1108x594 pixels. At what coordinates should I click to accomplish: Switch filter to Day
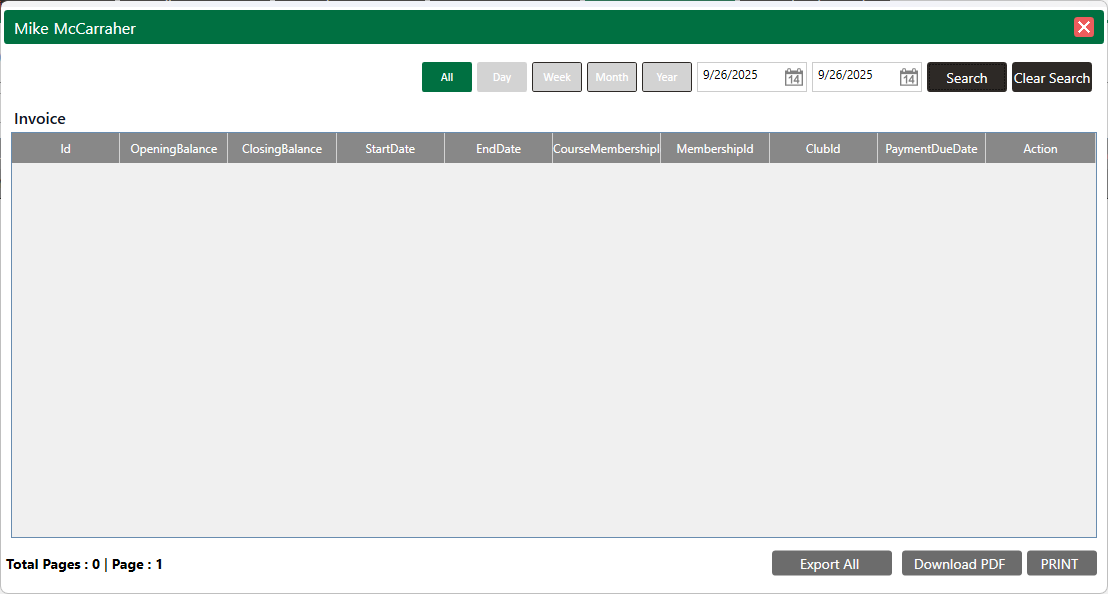tap(502, 77)
